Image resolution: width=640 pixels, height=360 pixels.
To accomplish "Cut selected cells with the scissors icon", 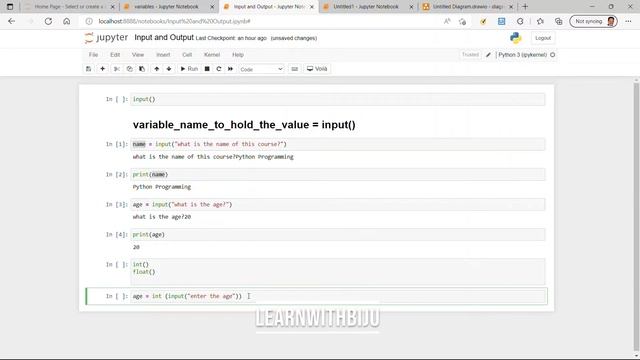I will pos(116,69).
